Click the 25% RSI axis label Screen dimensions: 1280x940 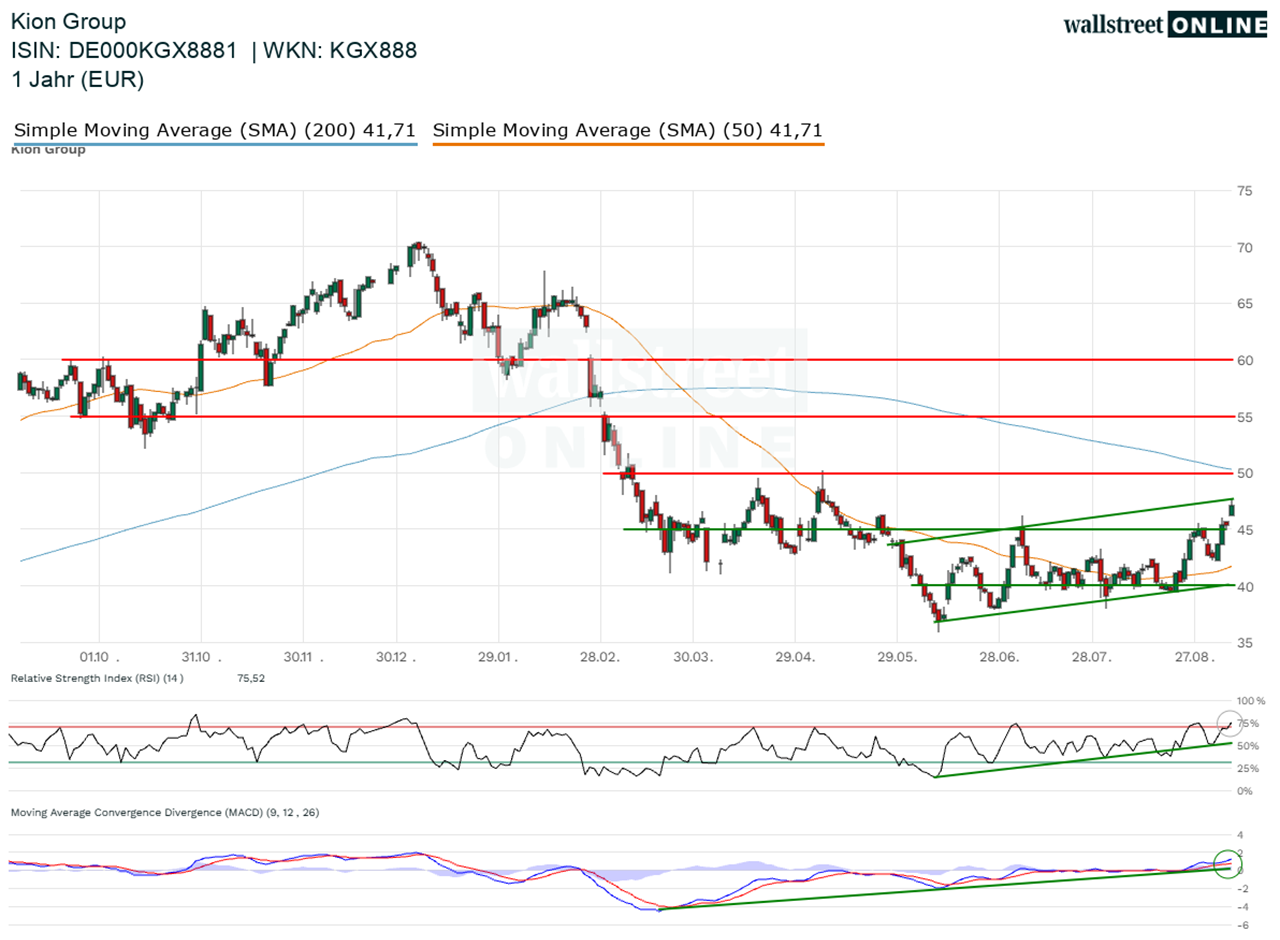tap(1248, 768)
